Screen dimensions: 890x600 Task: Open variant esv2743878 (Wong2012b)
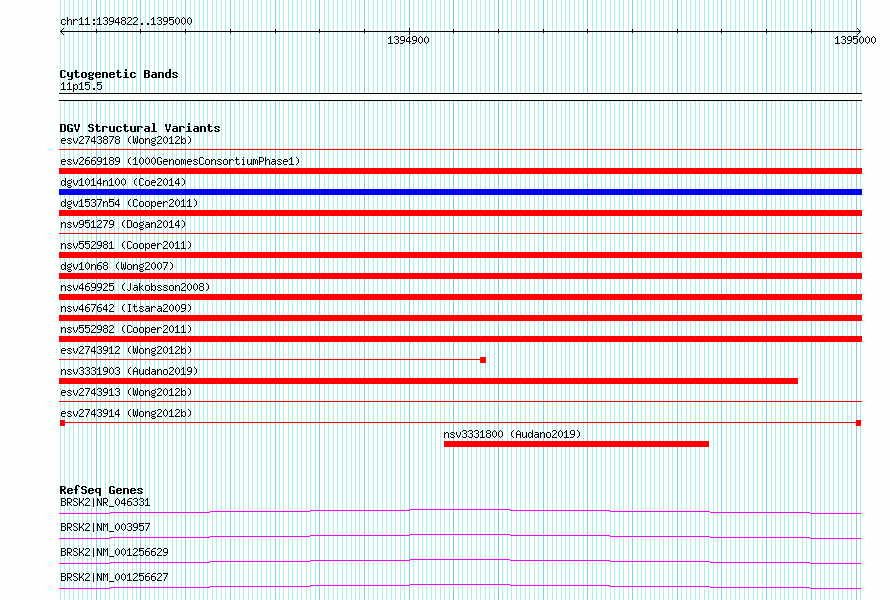[126, 140]
